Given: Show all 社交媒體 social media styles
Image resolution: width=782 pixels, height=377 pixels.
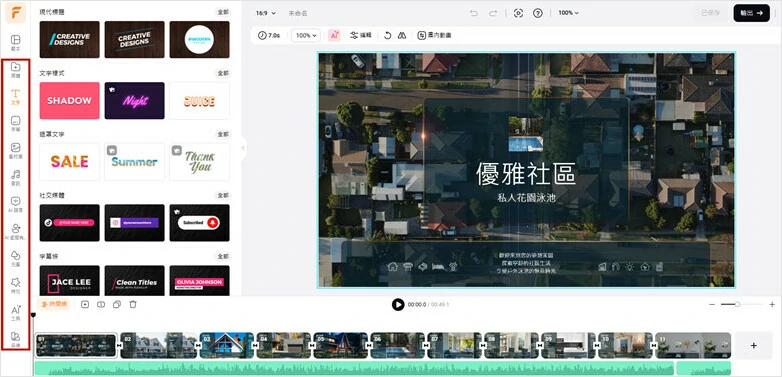Looking at the screenshot, I should (223, 195).
